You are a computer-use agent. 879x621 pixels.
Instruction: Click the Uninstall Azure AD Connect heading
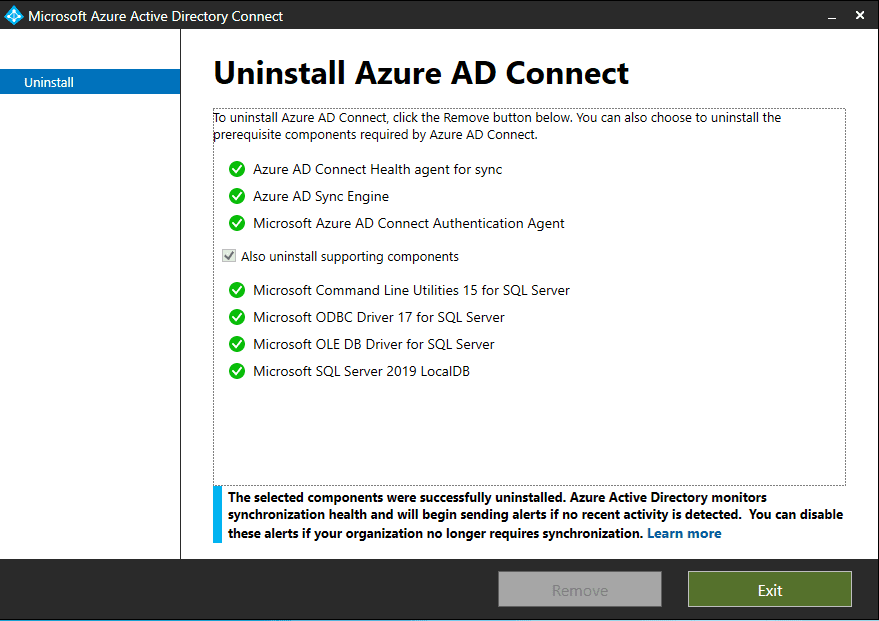[x=421, y=73]
